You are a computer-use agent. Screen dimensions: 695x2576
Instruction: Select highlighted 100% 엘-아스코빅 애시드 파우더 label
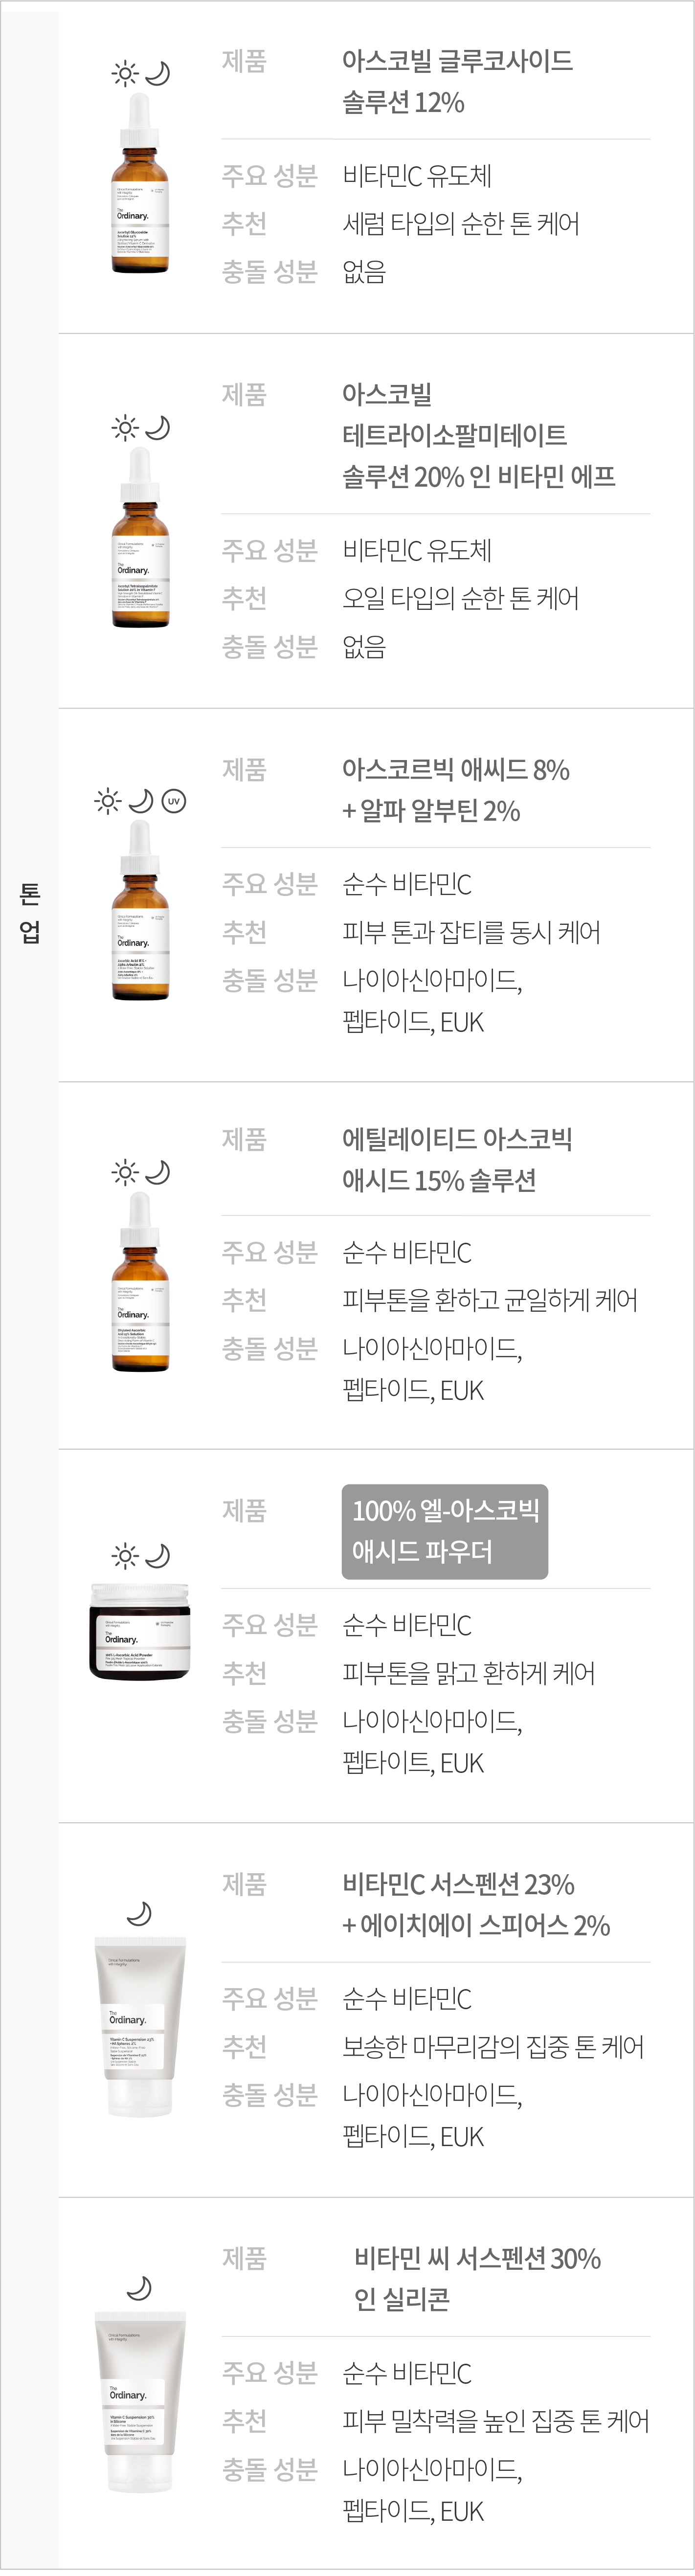click(445, 1531)
